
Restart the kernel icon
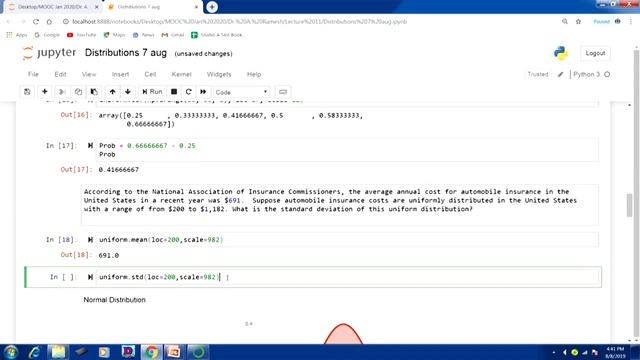coord(188,92)
